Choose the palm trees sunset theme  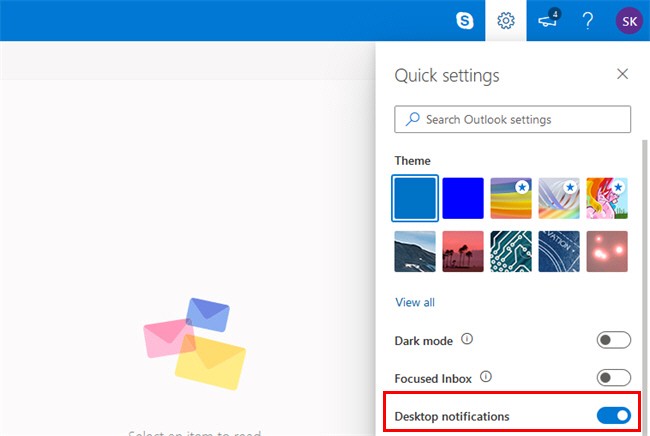click(x=463, y=252)
